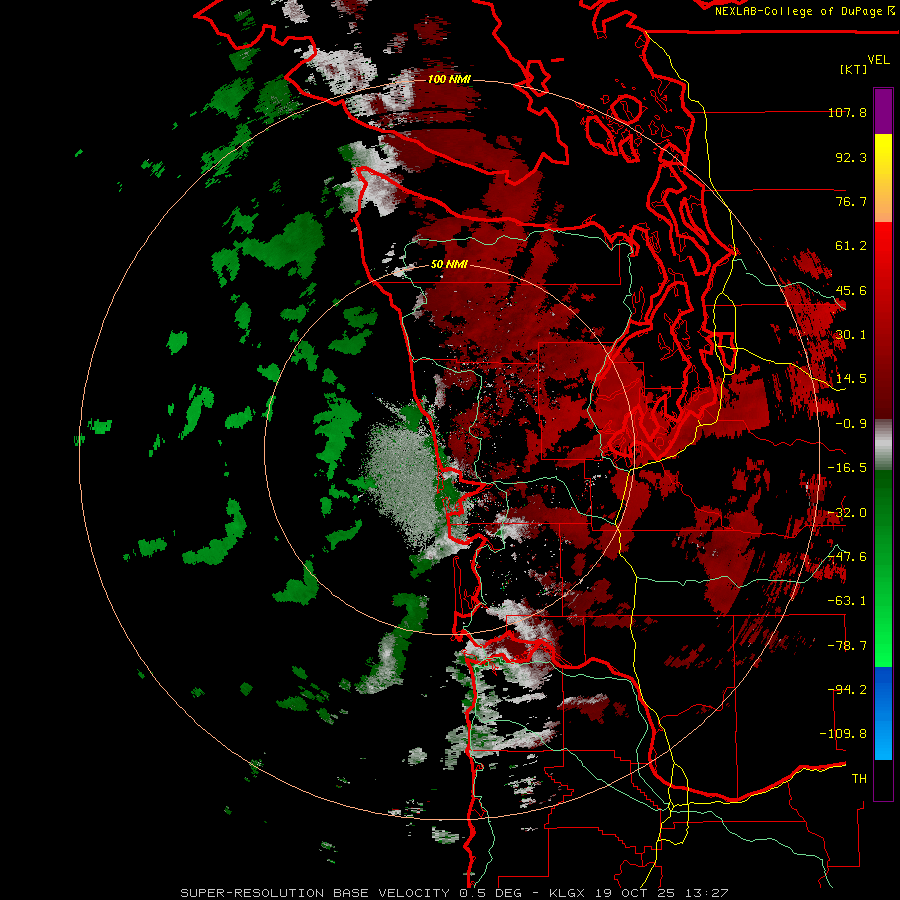The height and width of the screenshot is (900, 900).
Task: Click the 61.2 velocity scale value
Action: [x=851, y=246]
